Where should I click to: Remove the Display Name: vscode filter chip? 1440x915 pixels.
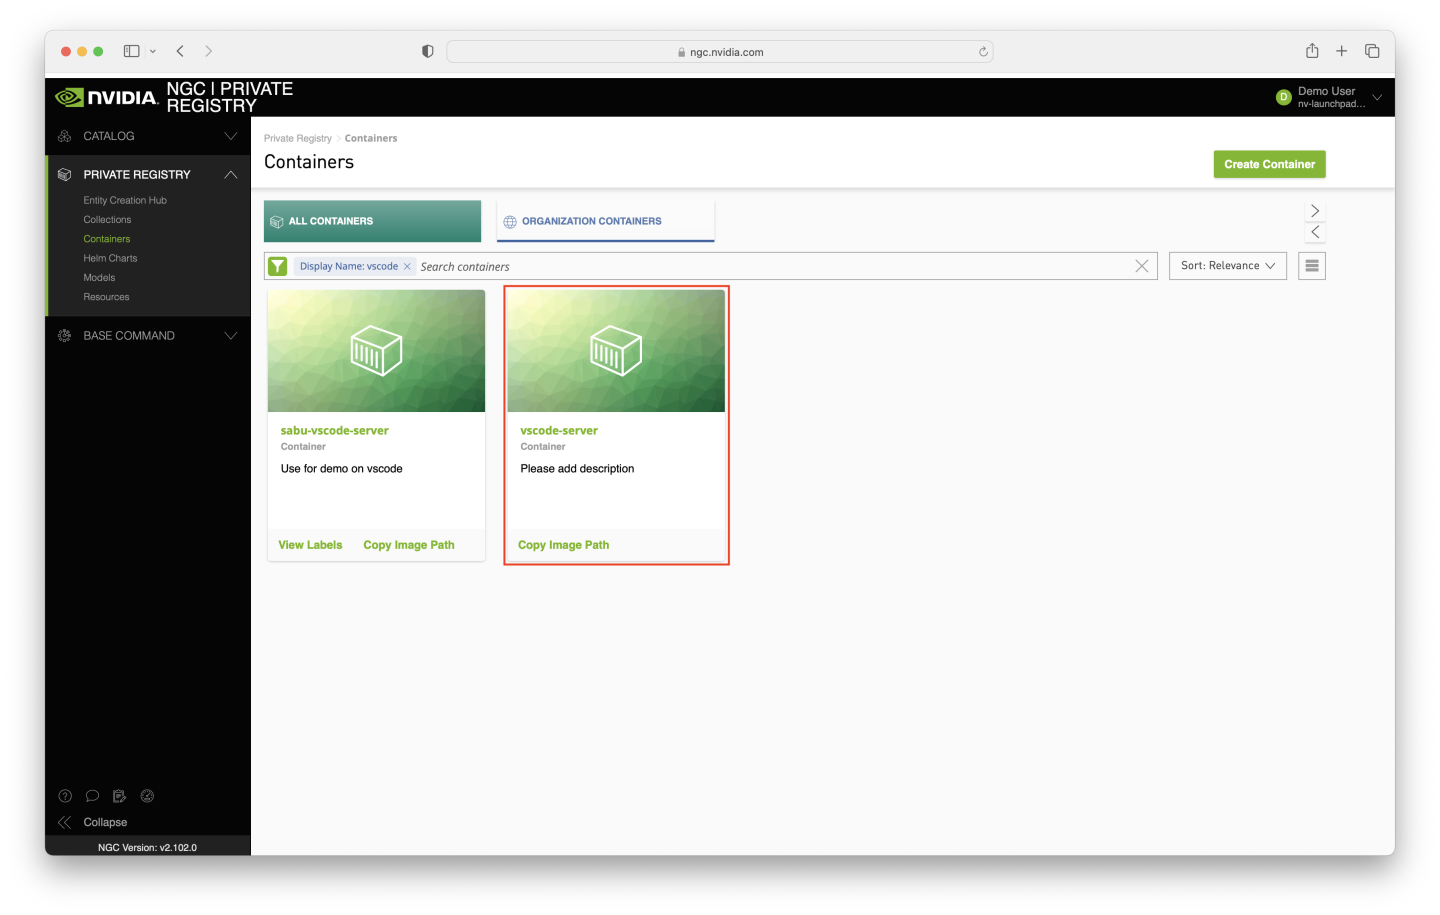pyautogui.click(x=407, y=266)
